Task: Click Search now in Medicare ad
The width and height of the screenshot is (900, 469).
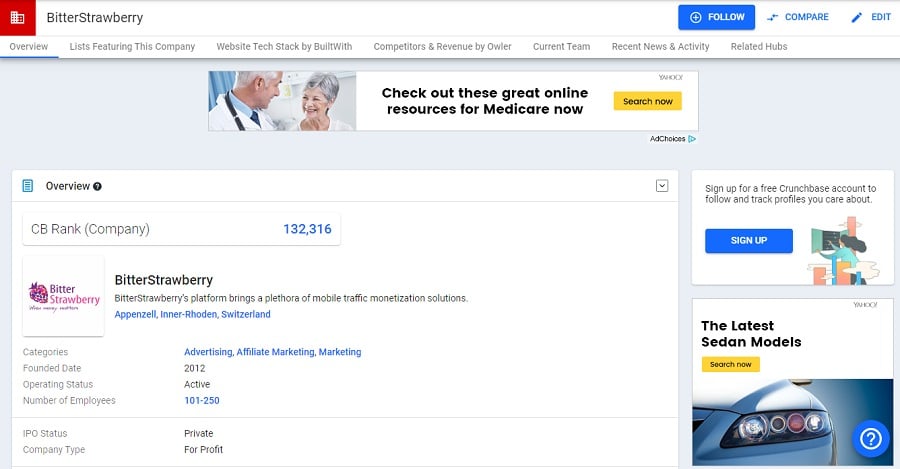Action: pos(647,101)
